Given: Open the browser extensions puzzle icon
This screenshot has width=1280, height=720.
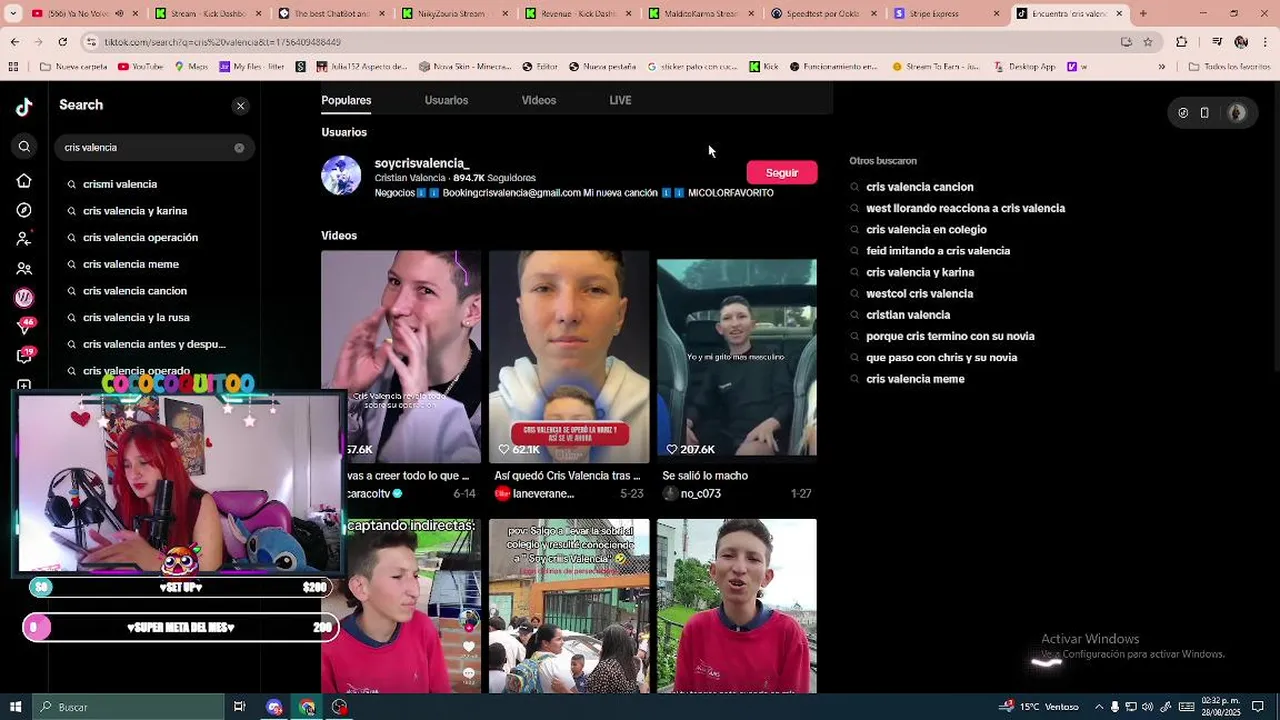Looking at the screenshot, I should tap(1182, 42).
